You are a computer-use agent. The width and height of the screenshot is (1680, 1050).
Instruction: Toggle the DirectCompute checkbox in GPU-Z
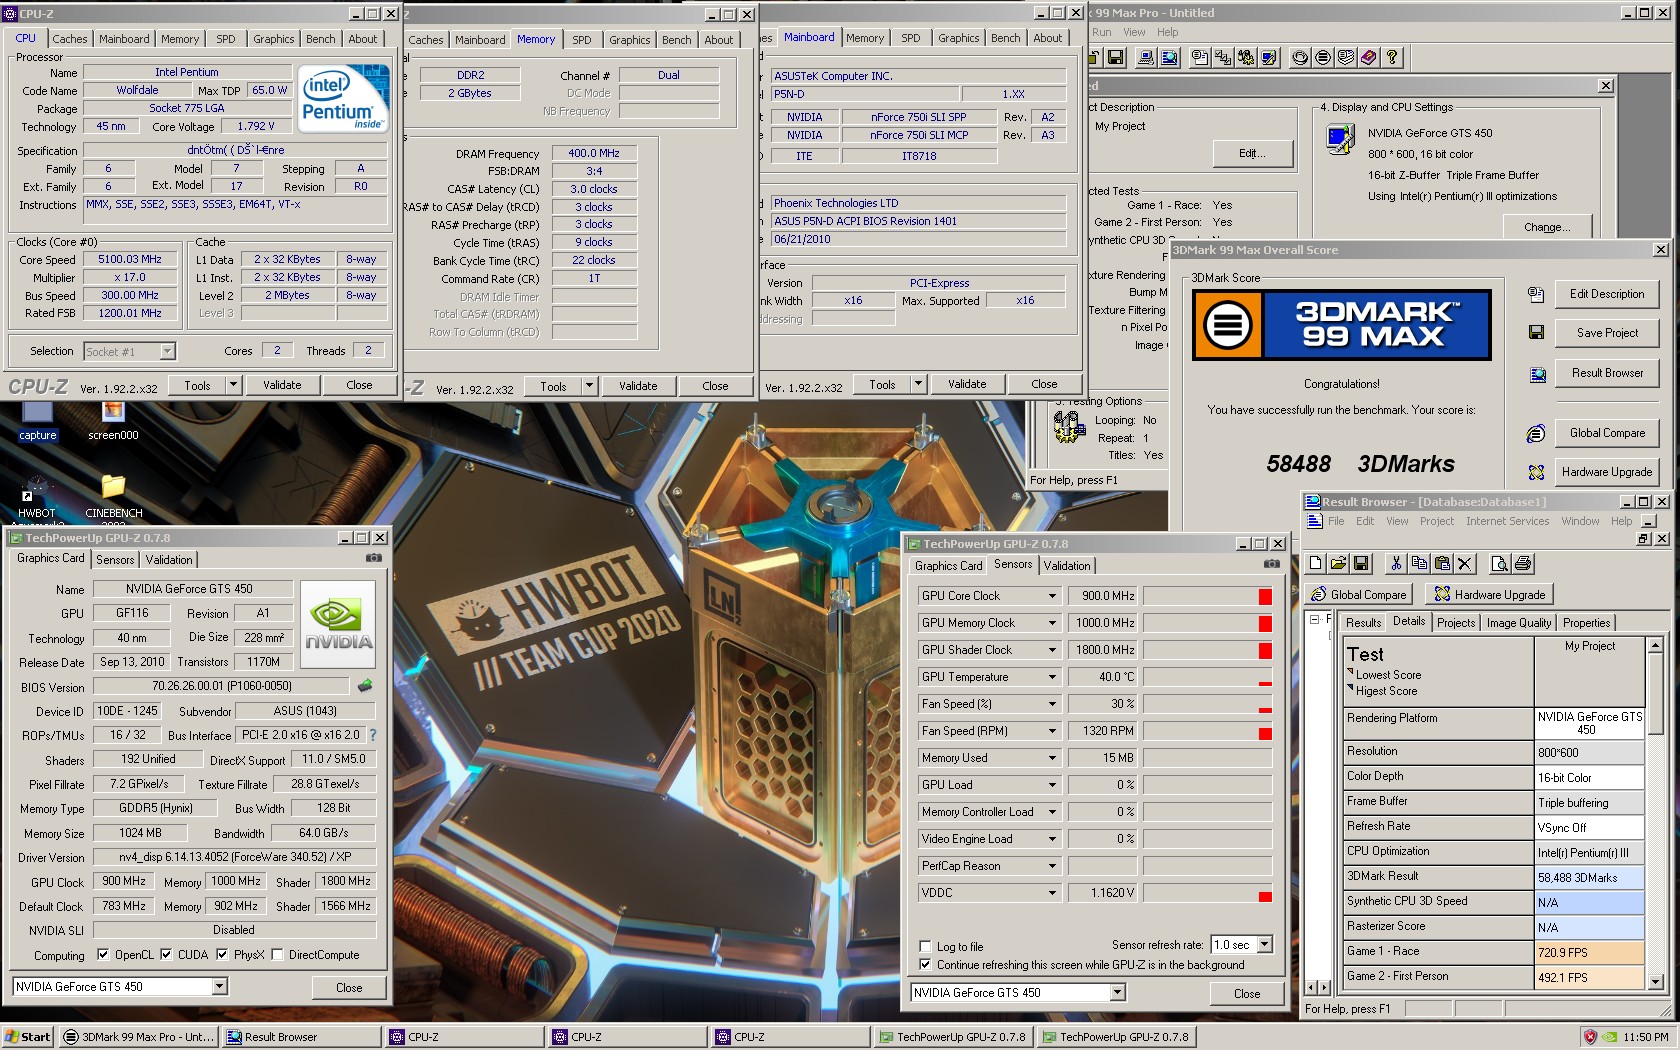[277, 955]
